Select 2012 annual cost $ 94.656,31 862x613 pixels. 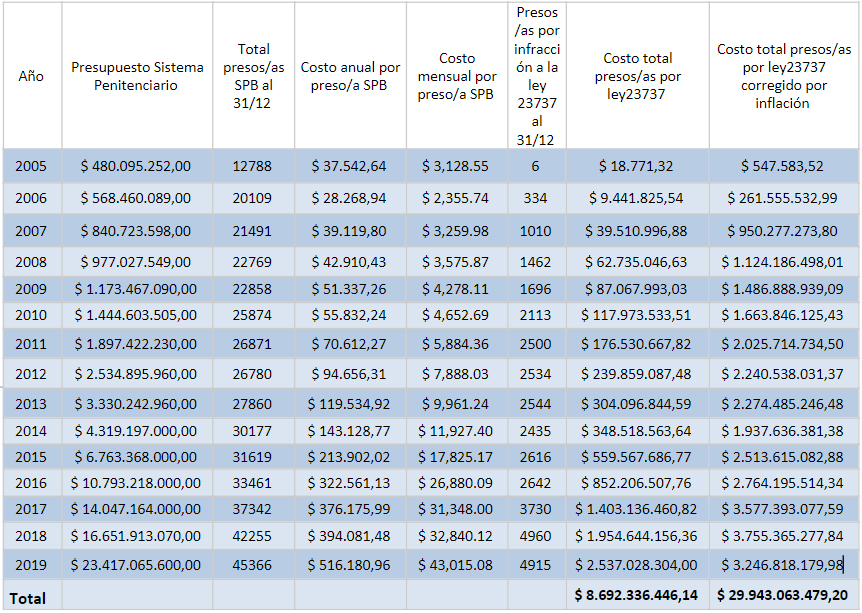click(x=350, y=374)
